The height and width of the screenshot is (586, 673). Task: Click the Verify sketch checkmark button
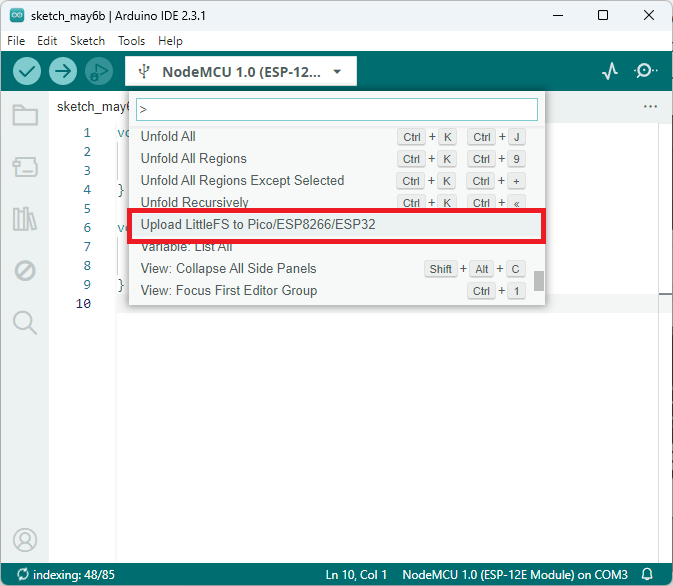[x=27, y=71]
